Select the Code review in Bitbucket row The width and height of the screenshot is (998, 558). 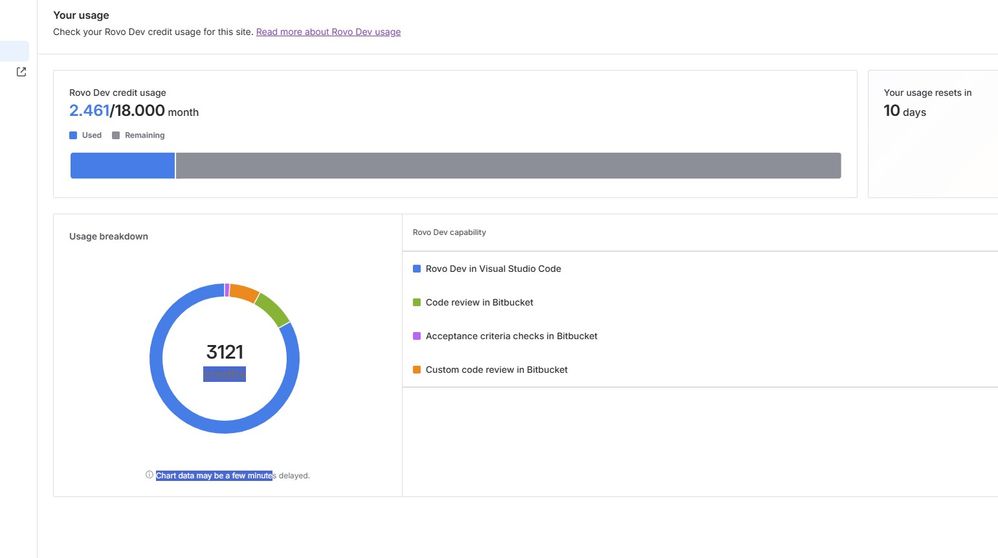pos(700,302)
